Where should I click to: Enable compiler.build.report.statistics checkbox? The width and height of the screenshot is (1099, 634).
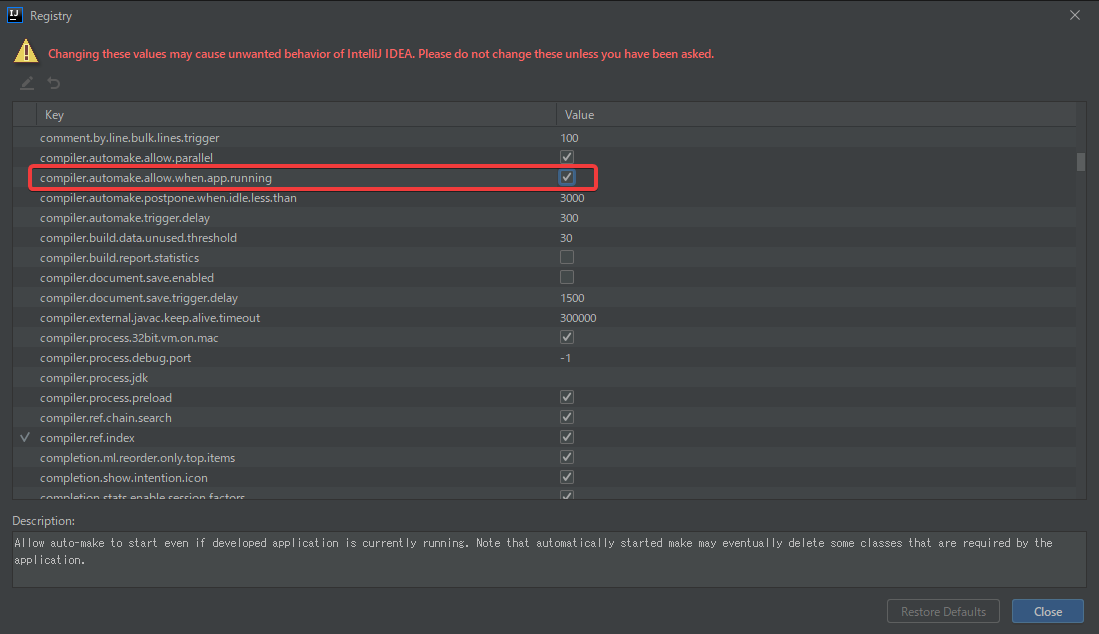tap(567, 258)
